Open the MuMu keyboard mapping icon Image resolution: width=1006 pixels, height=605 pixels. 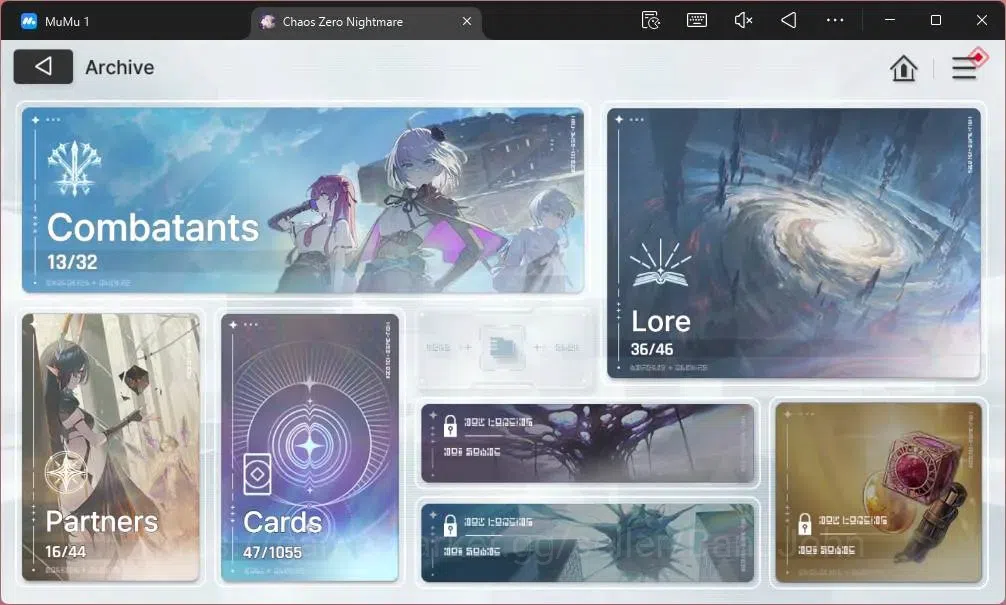click(x=697, y=21)
